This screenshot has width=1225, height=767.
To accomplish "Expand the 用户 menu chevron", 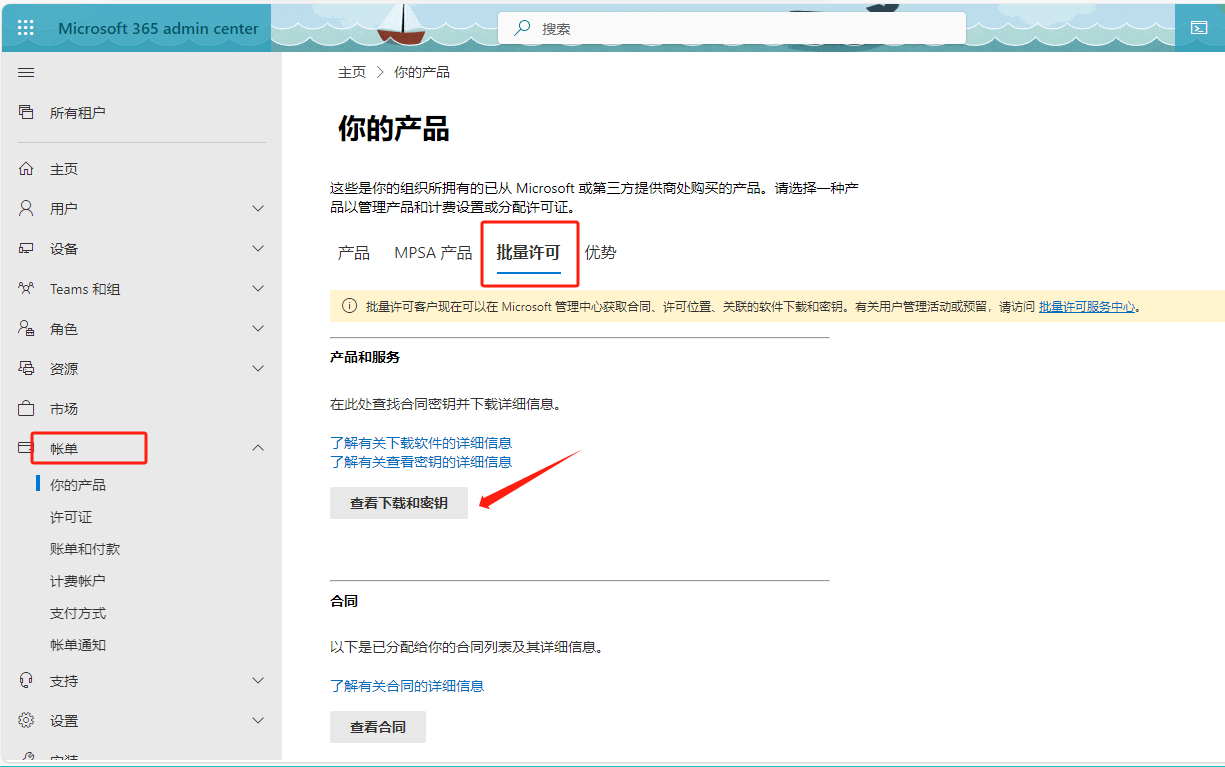I will [x=258, y=209].
